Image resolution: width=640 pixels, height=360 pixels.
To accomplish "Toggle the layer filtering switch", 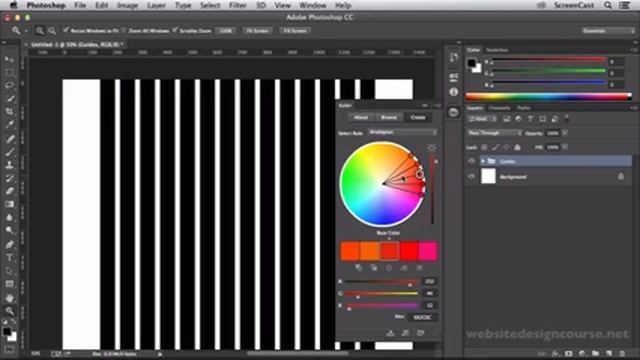I will [x=567, y=119].
